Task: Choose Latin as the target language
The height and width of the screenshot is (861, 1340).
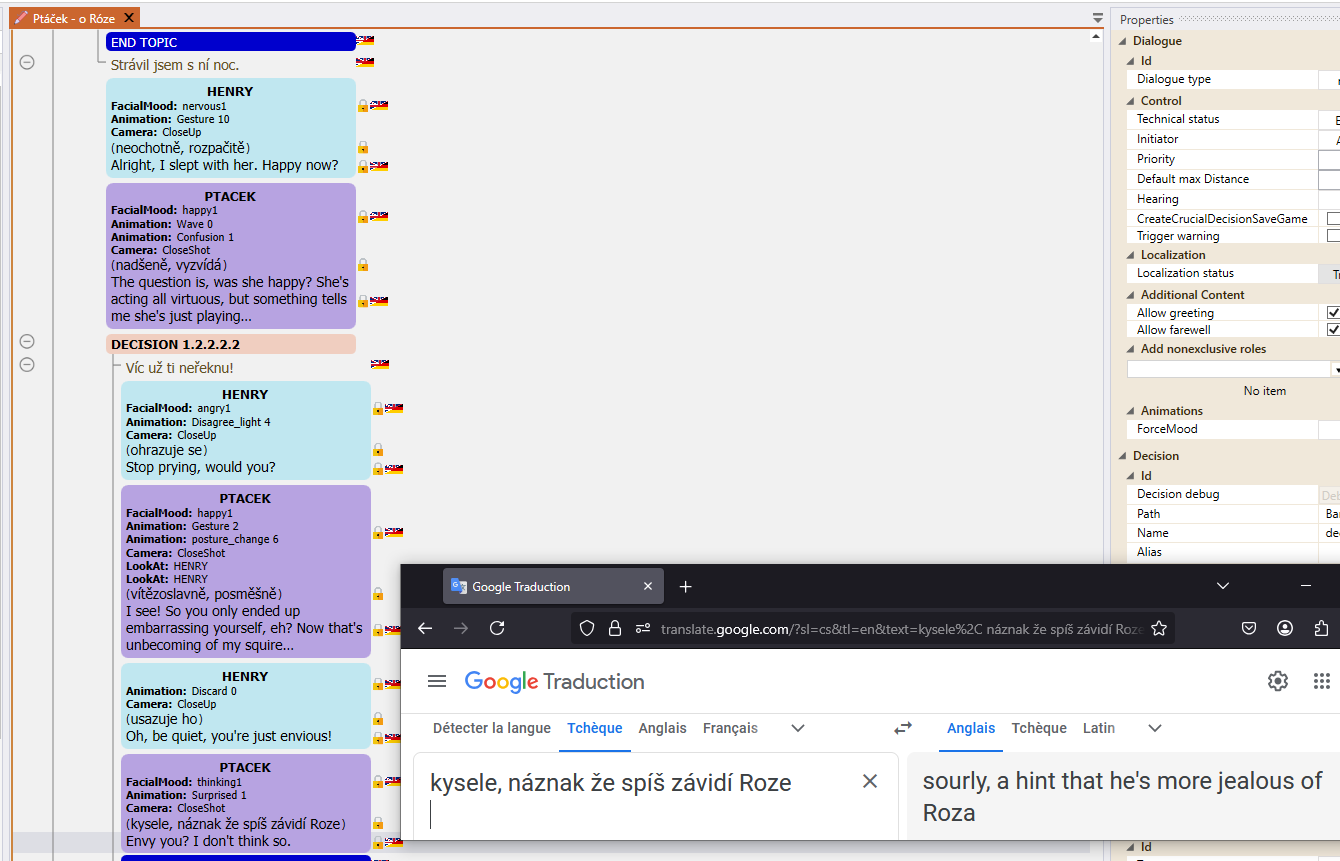Action: click(1099, 728)
